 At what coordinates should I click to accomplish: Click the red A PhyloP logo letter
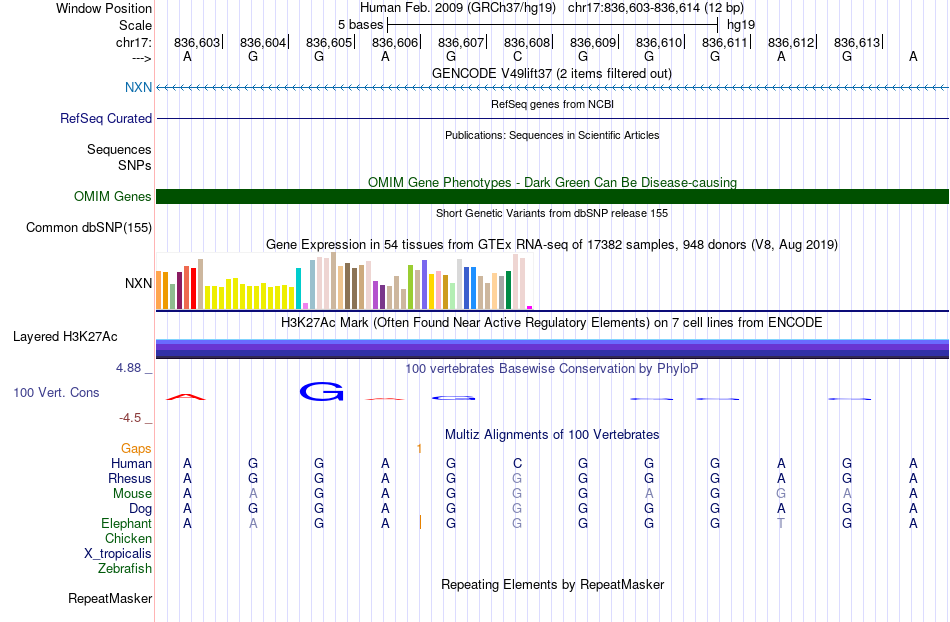(x=186, y=397)
